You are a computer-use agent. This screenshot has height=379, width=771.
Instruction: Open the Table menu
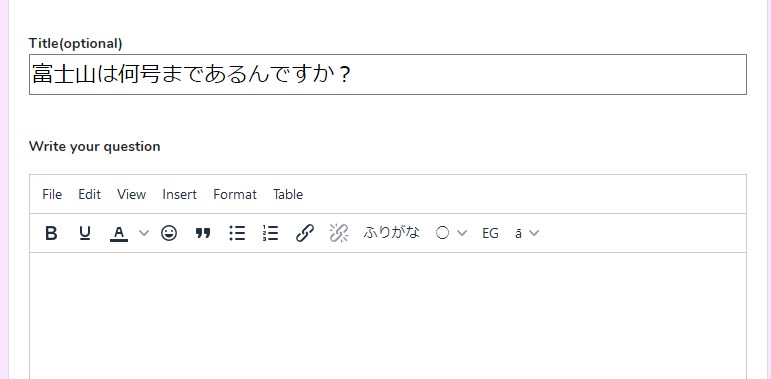pyautogui.click(x=288, y=194)
